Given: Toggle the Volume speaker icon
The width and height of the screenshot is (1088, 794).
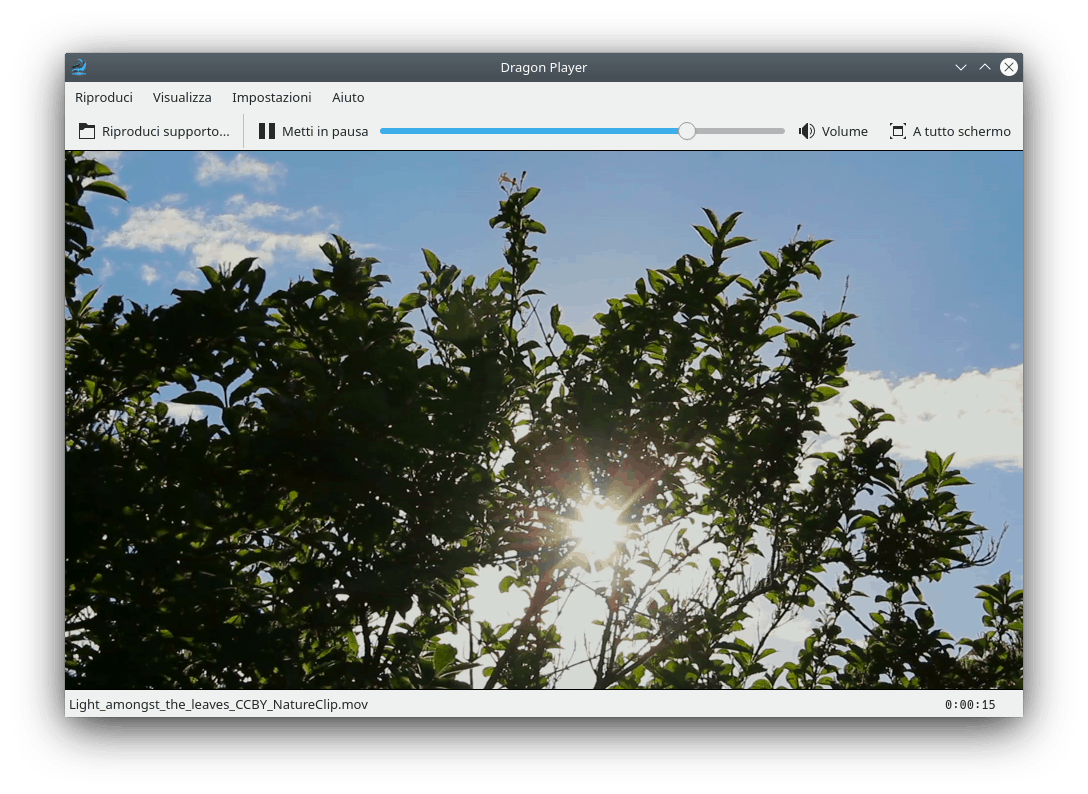Looking at the screenshot, I should pos(807,131).
